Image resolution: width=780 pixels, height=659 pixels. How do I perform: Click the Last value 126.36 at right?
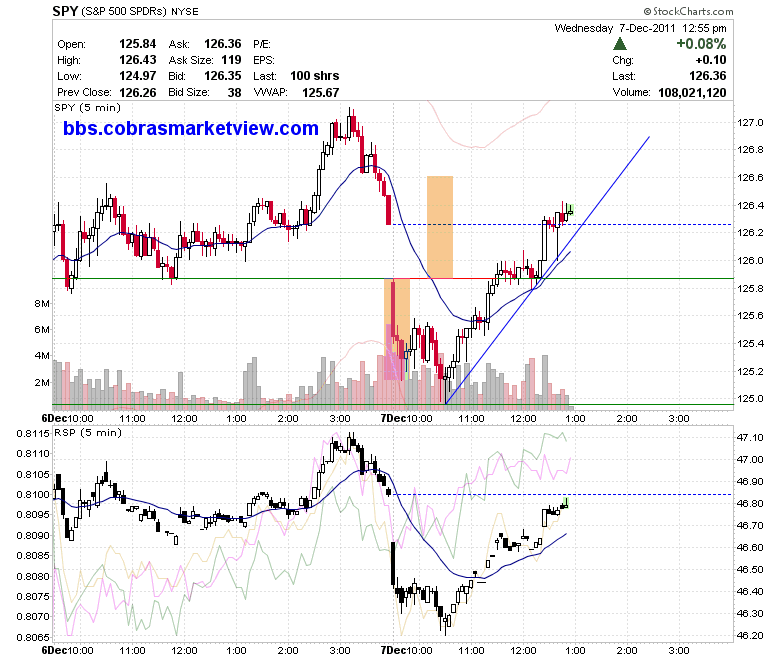pos(707,76)
